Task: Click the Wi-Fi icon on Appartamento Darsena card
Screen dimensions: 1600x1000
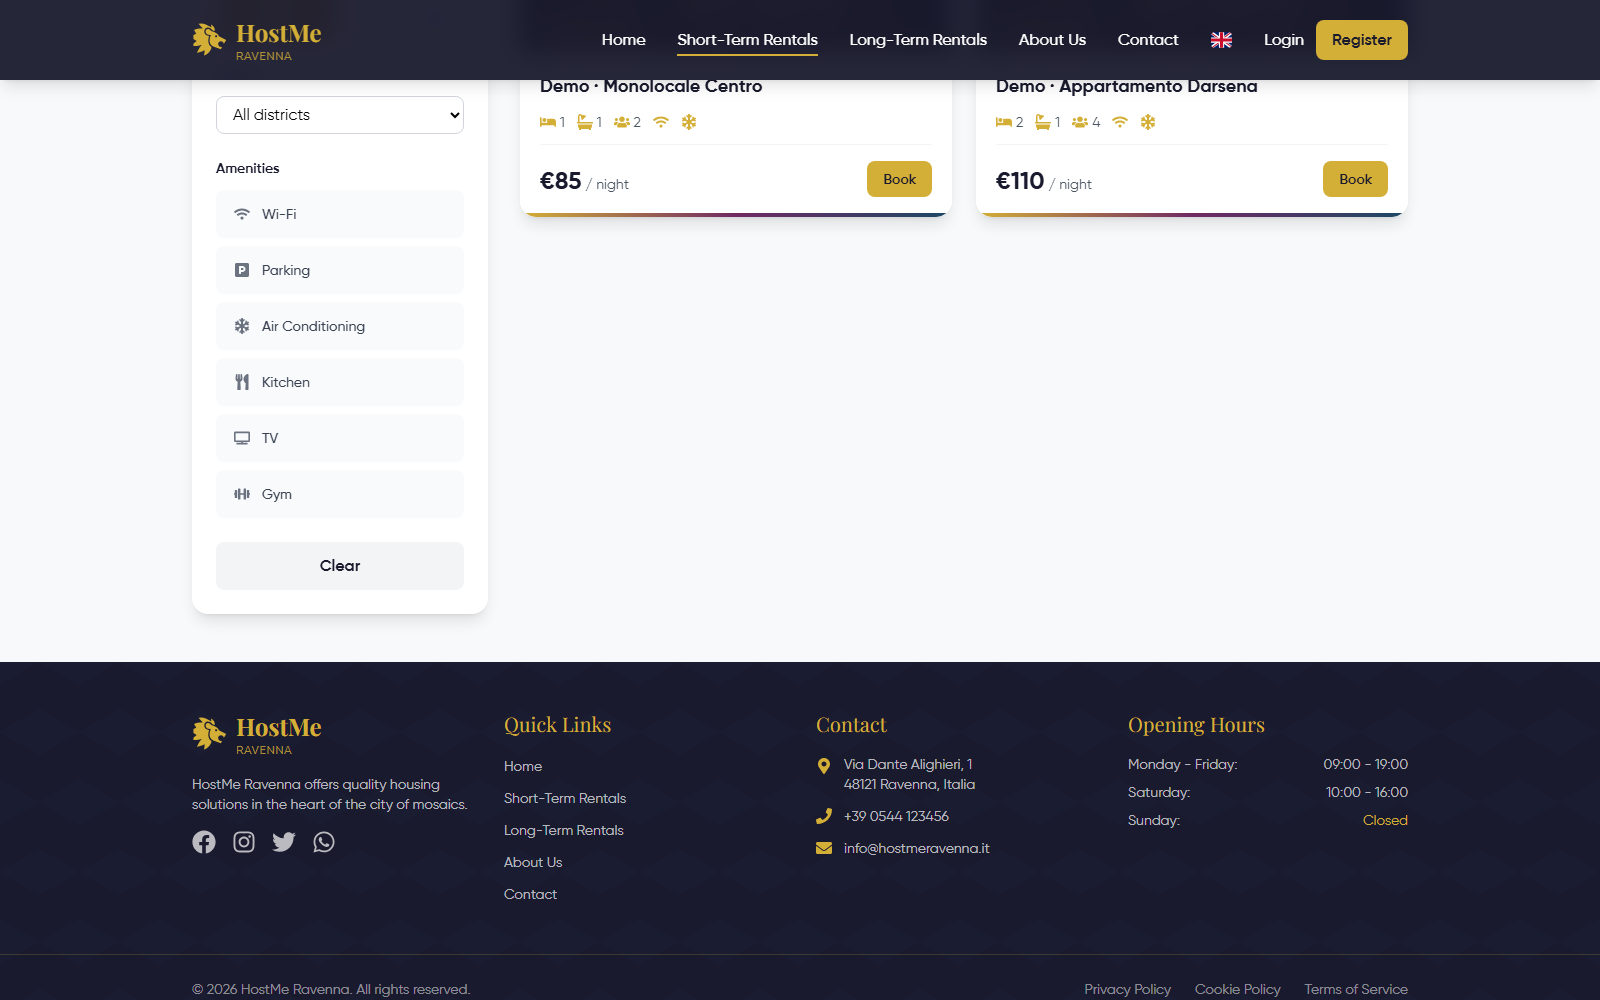Action: [x=1120, y=122]
